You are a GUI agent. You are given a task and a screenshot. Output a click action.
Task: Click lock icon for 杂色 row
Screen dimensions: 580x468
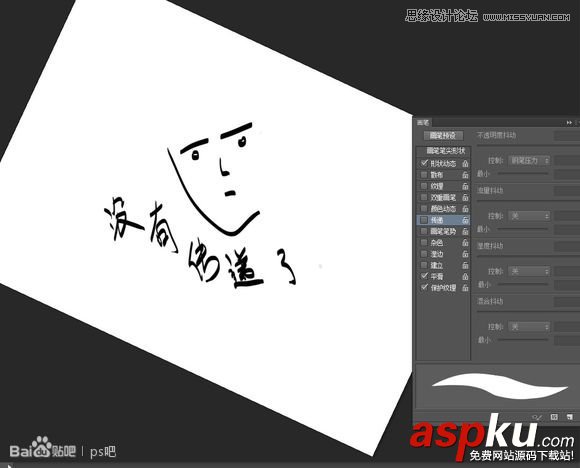coord(465,243)
